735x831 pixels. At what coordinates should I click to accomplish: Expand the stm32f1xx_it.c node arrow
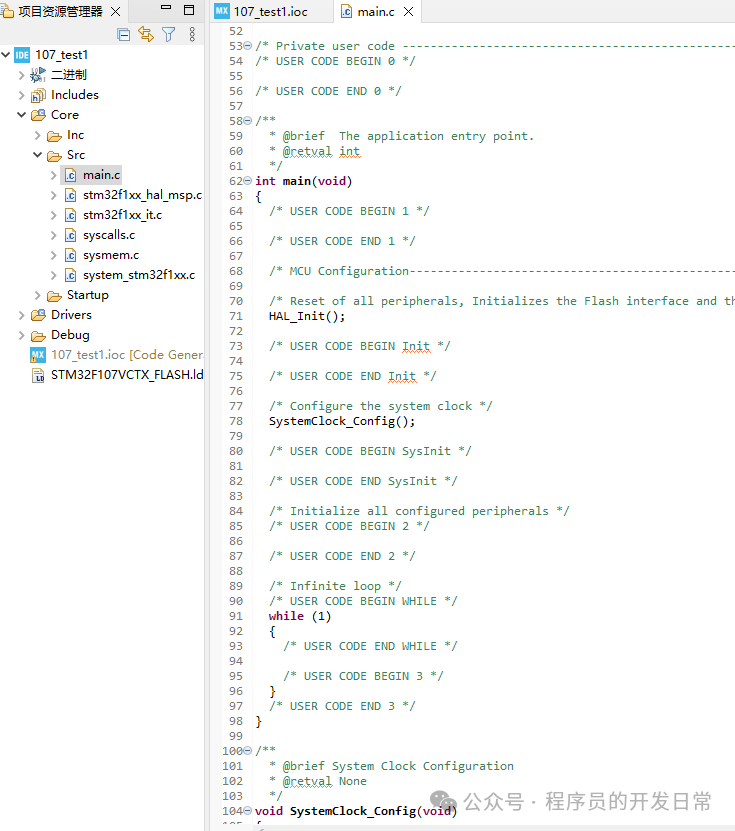click(x=54, y=215)
